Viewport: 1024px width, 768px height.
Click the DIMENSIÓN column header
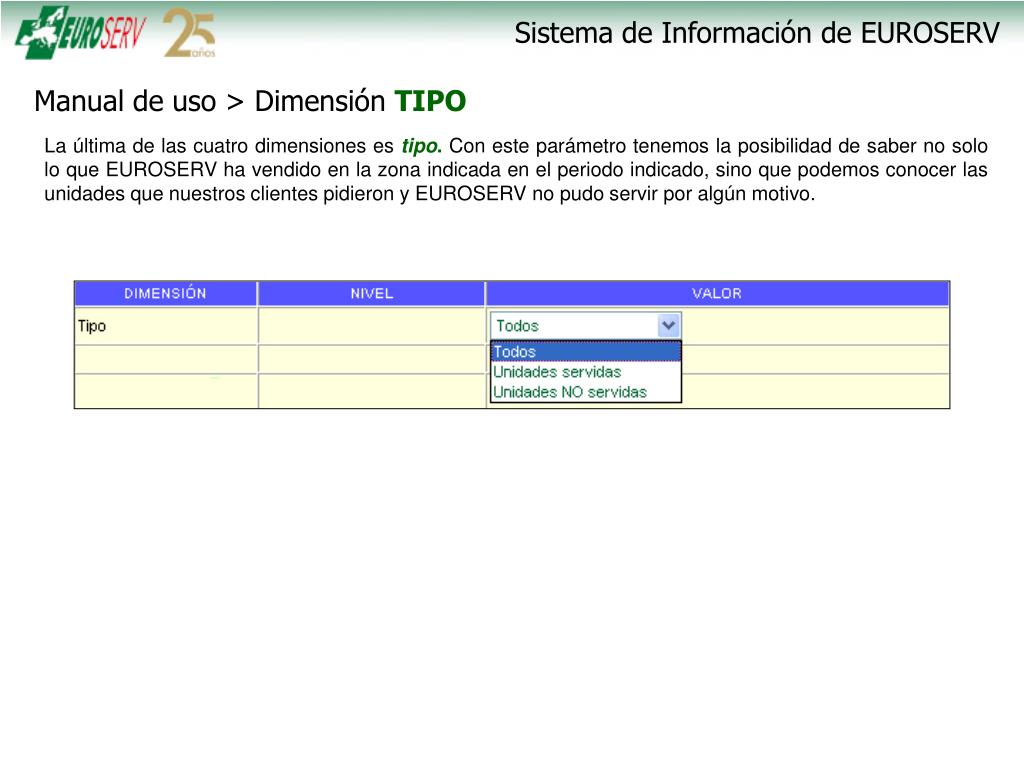point(166,293)
